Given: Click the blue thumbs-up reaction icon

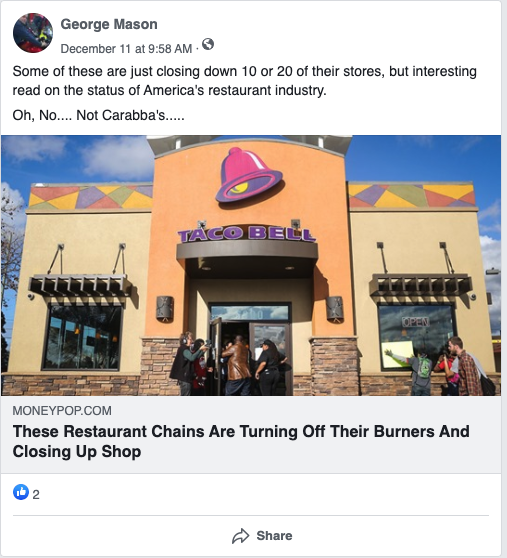Looking at the screenshot, I should tap(21, 492).
